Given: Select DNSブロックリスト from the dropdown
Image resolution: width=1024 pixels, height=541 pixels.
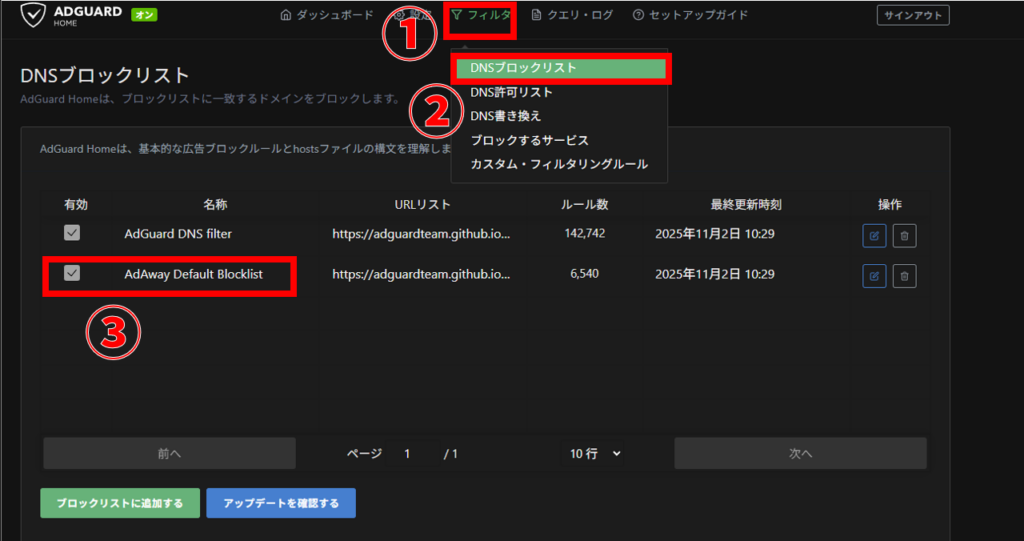Looking at the screenshot, I should coord(559,67).
